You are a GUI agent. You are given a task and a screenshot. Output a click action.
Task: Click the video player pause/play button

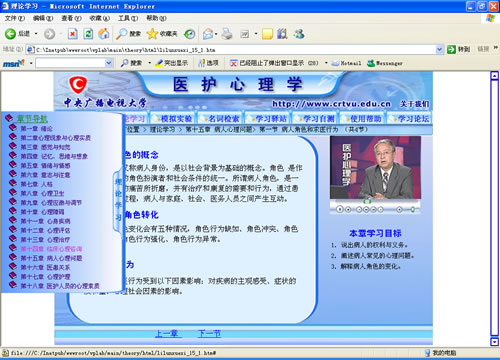click(x=340, y=209)
